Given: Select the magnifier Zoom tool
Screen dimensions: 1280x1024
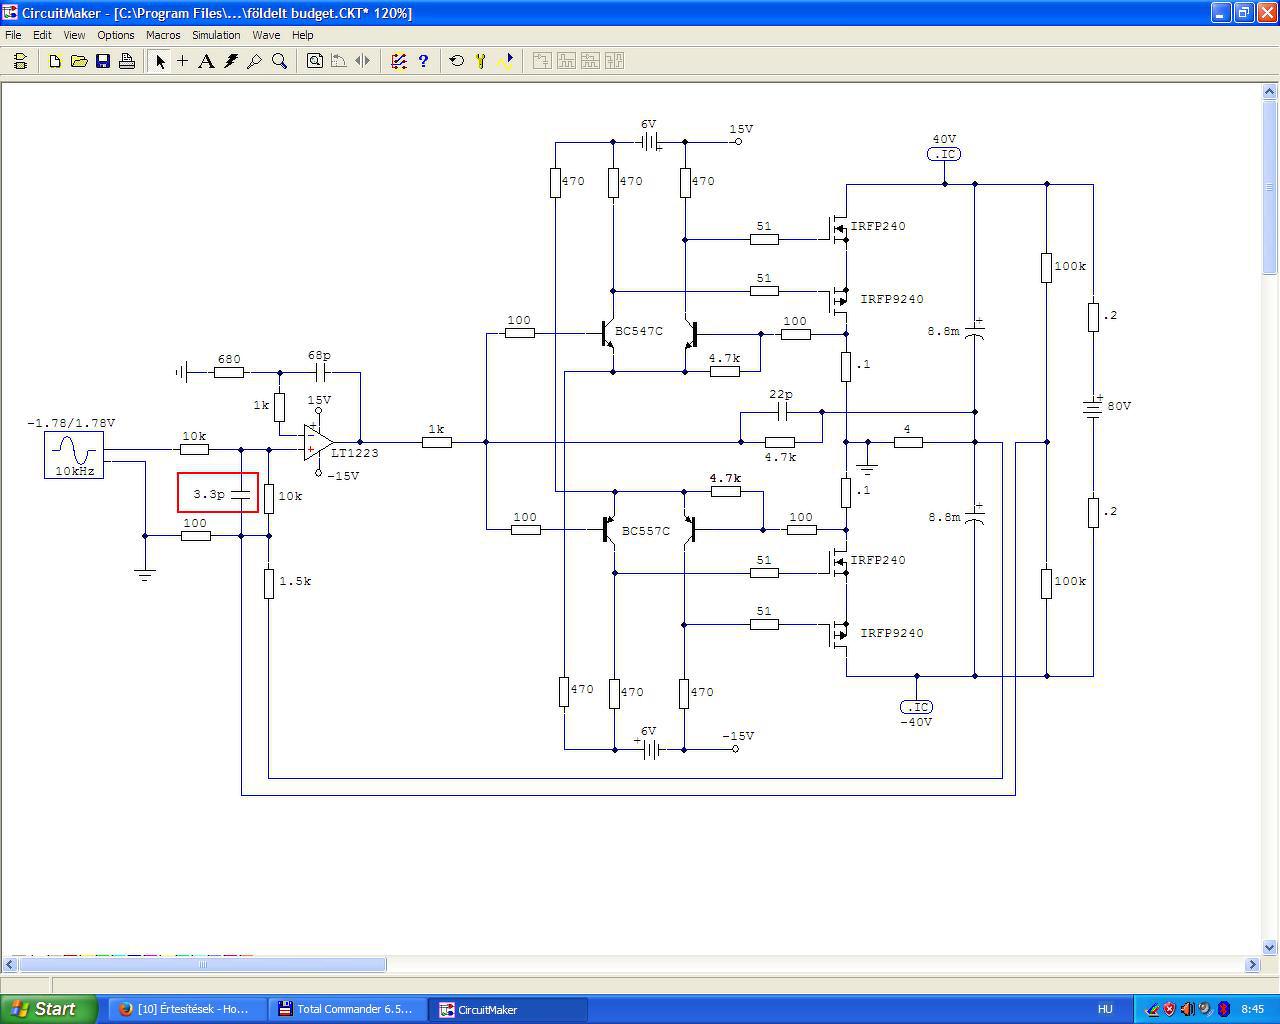Looking at the screenshot, I should point(280,61).
